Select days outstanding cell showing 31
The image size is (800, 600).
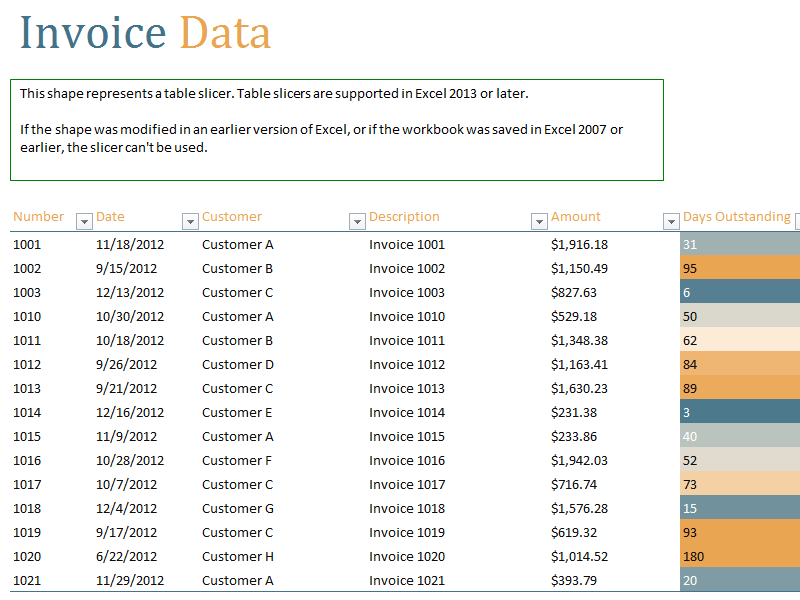click(x=740, y=244)
